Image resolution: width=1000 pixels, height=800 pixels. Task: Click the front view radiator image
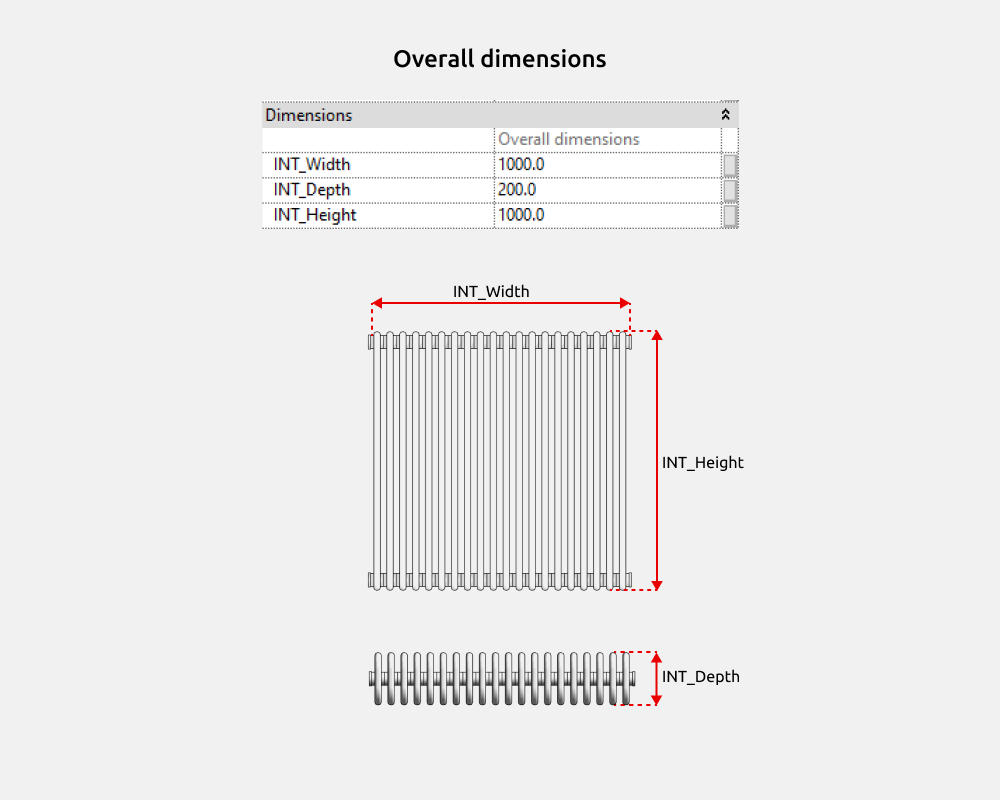[x=500, y=461]
